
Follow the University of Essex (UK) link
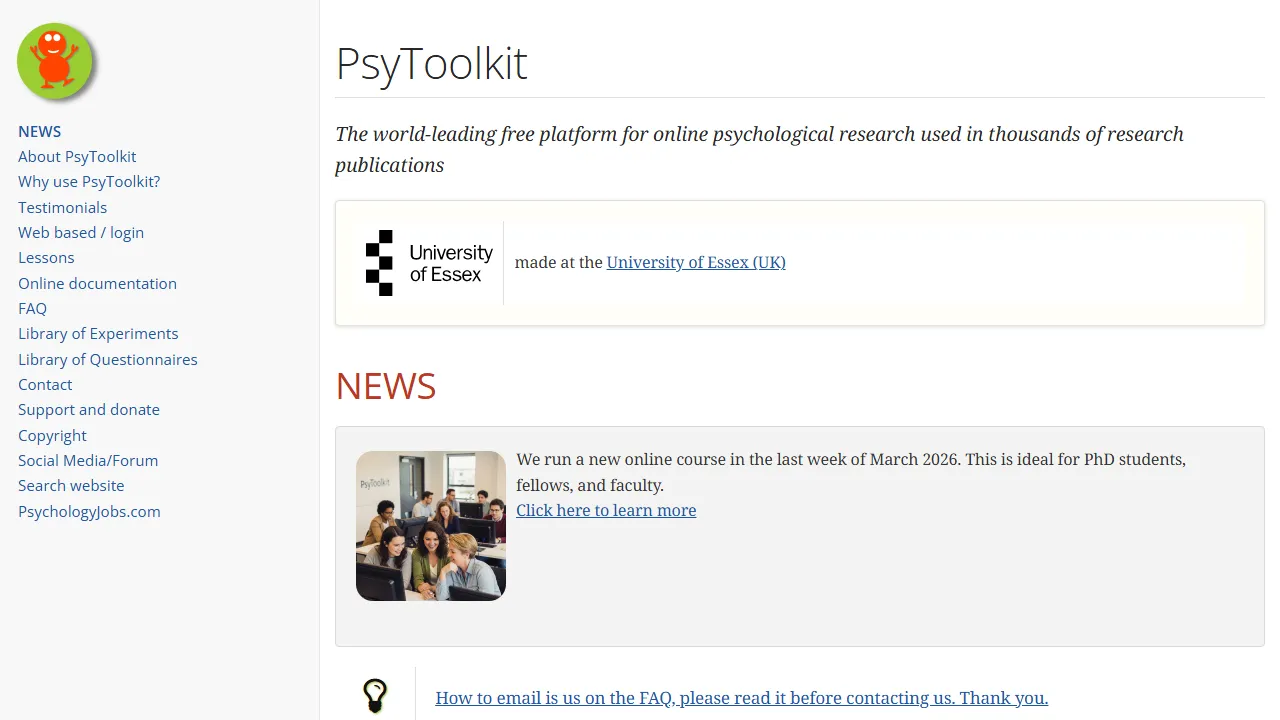[x=696, y=262]
